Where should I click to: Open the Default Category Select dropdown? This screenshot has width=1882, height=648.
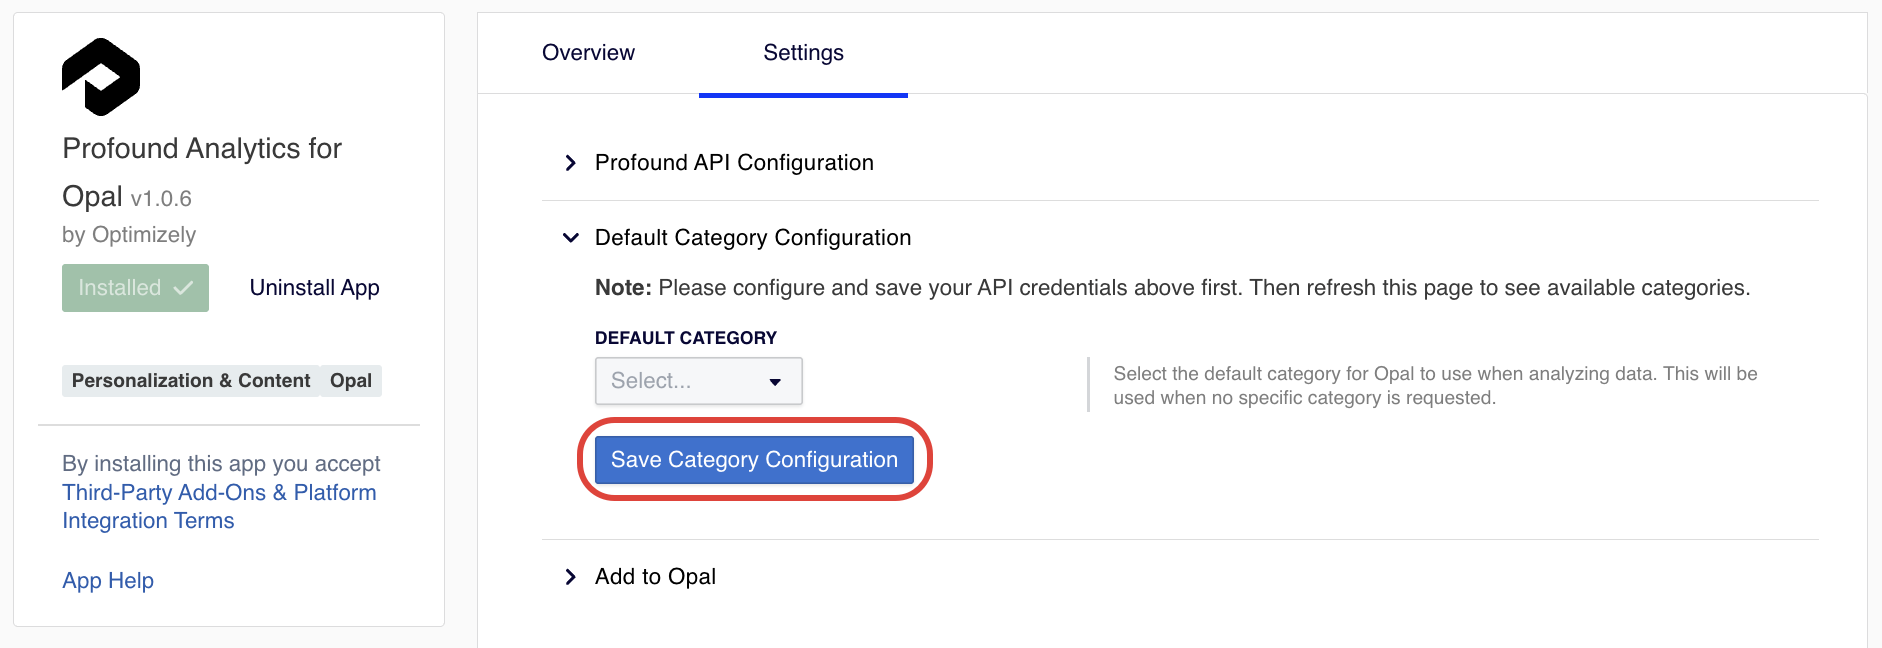(x=698, y=381)
